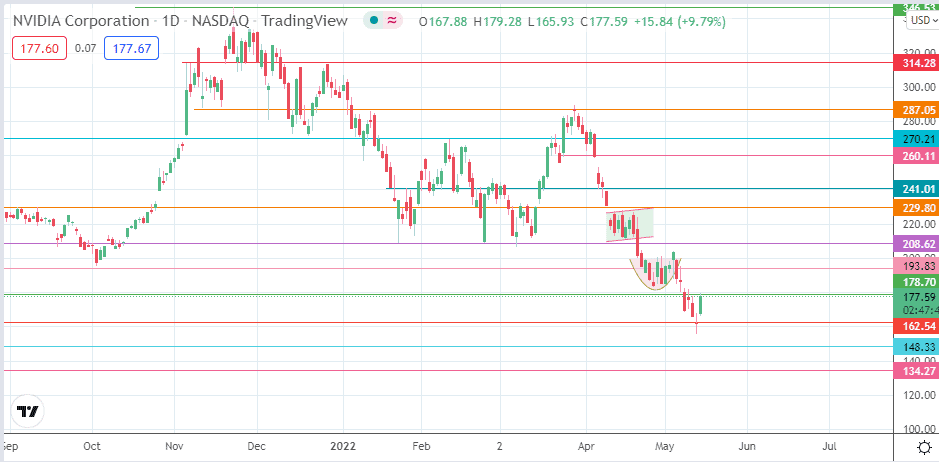The width and height of the screenshot is (939, 462).
Task: Click the Feb label on time axis
Action: (422, 446)
